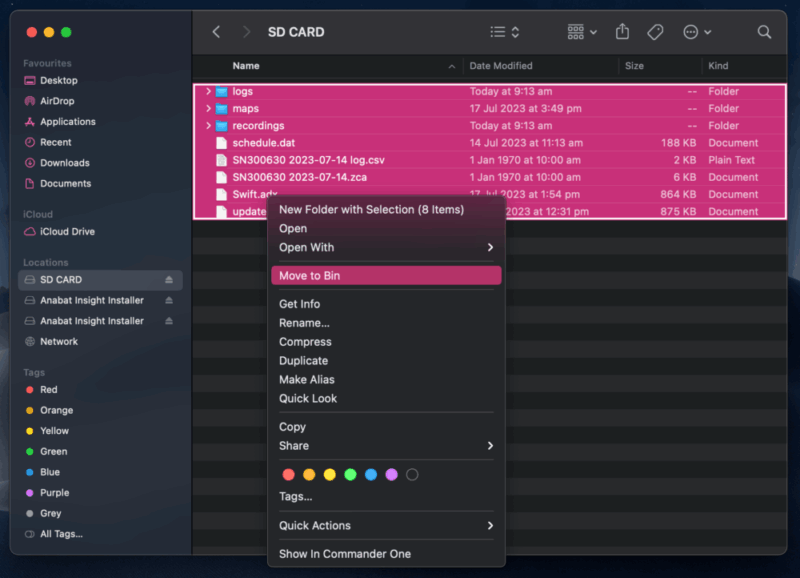Click the Share icon in toolbar
800x578 pixels.
[622, 32]
